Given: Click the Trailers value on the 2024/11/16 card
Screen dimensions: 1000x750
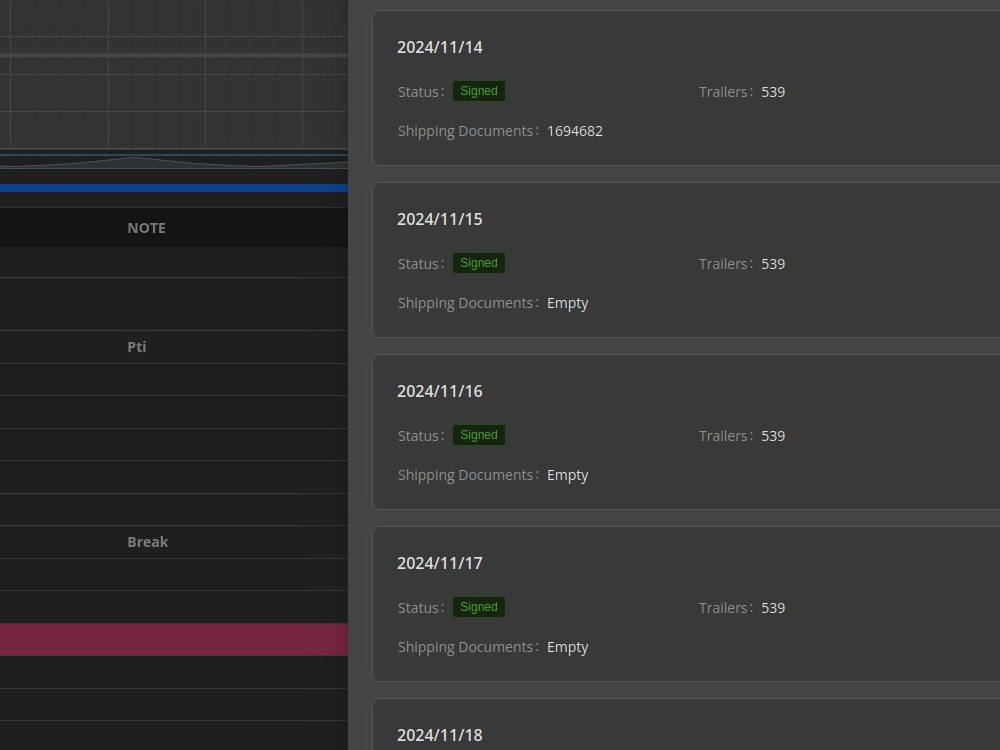Looking at the screenshot, I should 773,435.
